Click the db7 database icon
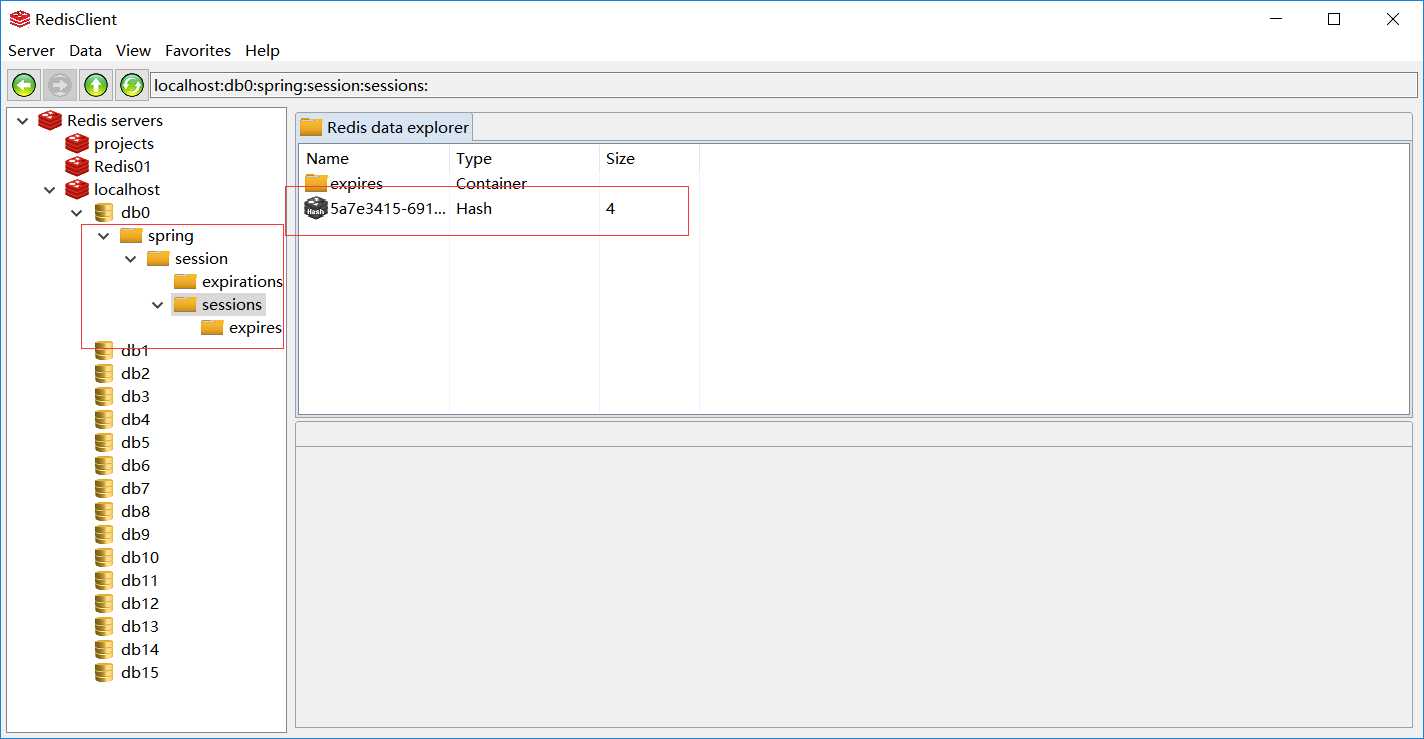Image resolution: width=1424 pixels, height=739 pixels. pyautogui.click(x=104, y=488)
